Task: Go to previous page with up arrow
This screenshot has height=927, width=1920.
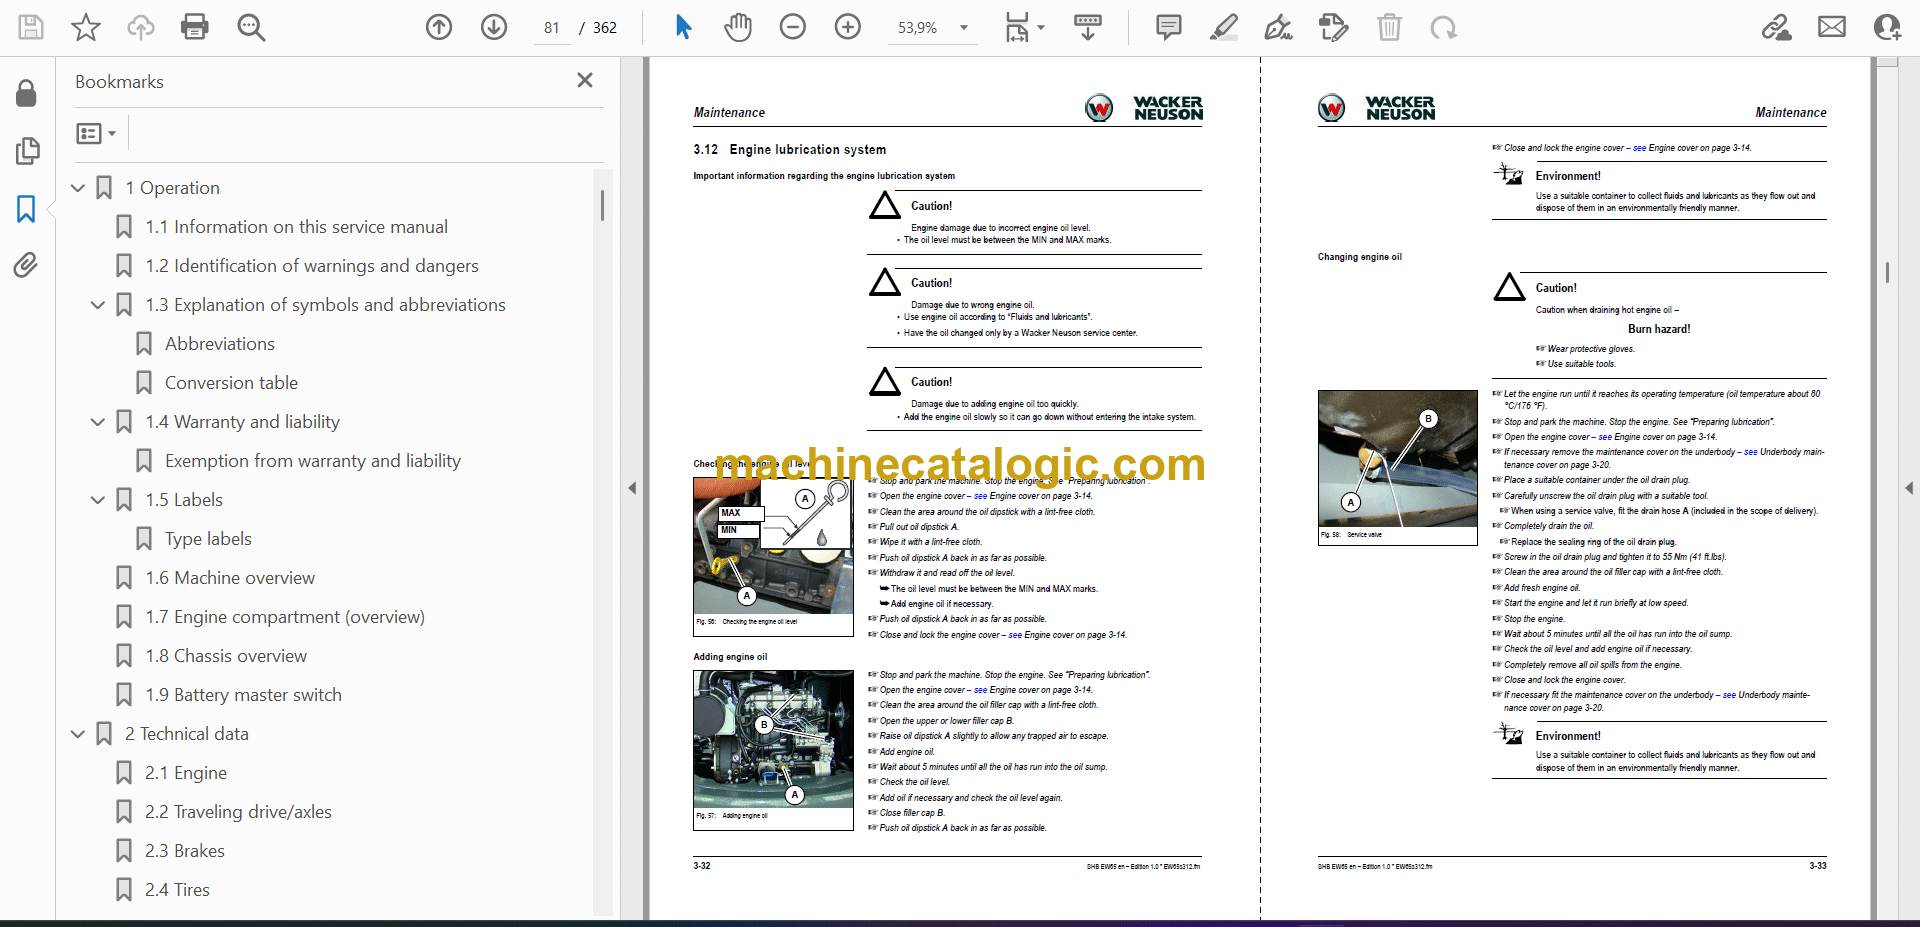Action: (439, 27)
